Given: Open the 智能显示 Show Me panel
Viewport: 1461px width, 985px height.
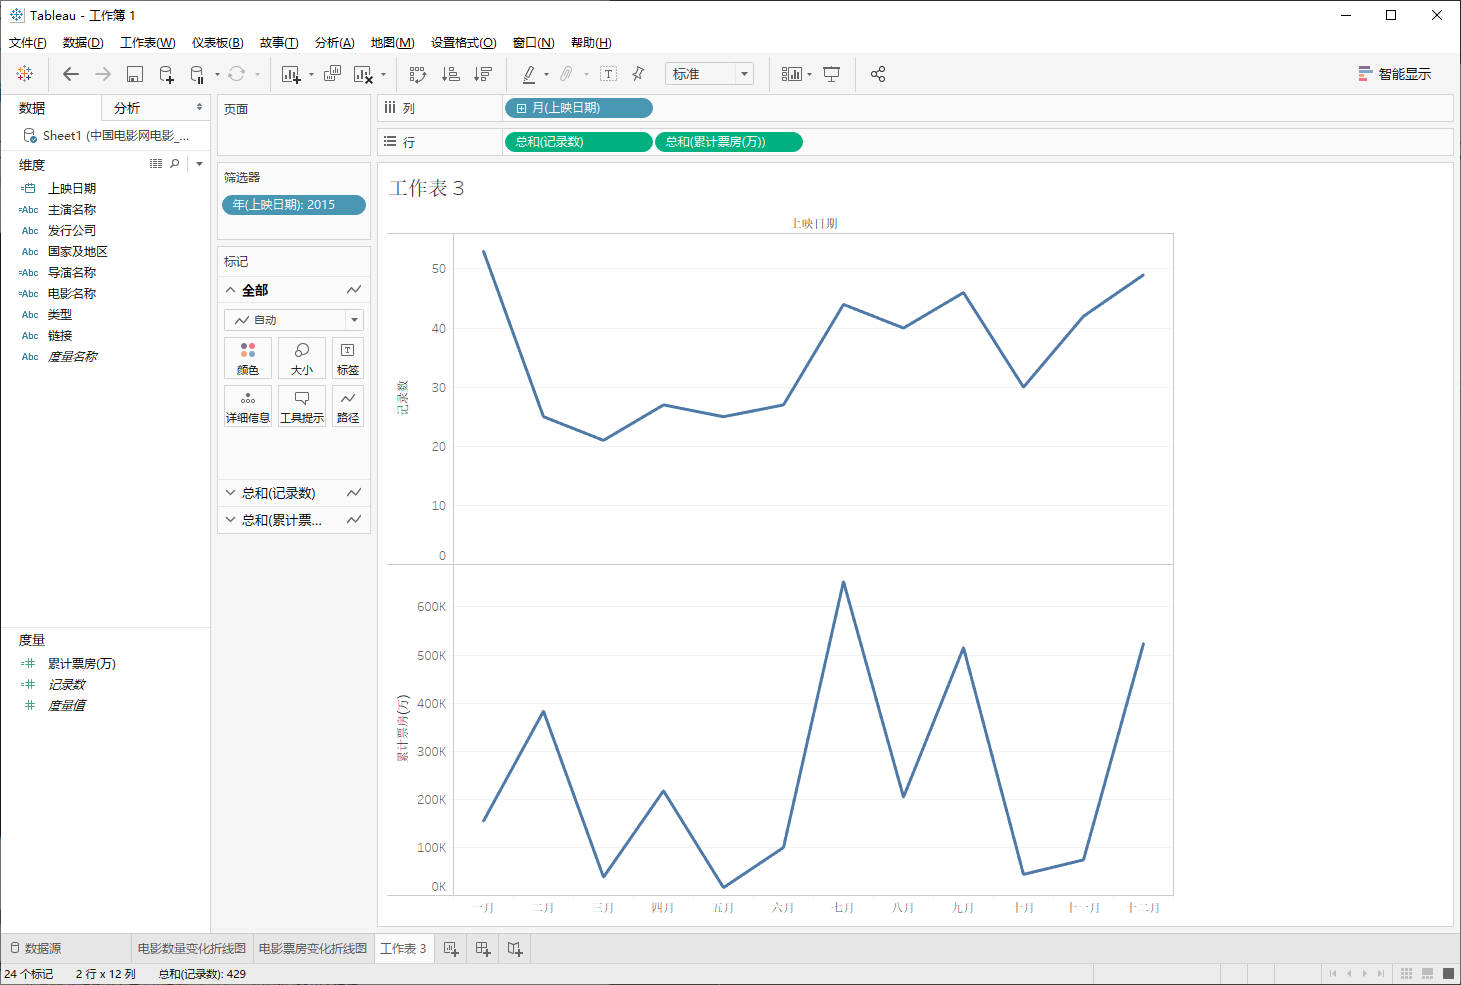Looking at the screenshot, I should (x=1394, y=74).
